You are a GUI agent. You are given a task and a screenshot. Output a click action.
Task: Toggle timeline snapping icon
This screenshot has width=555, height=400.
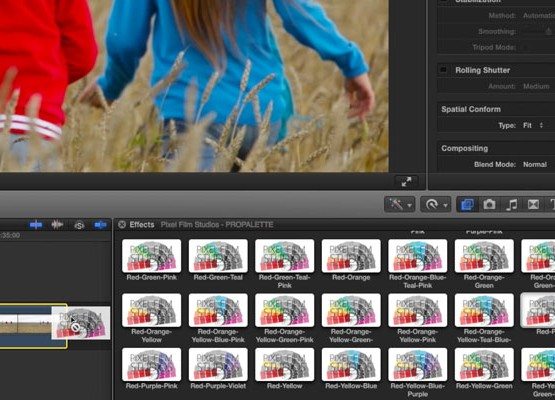point(101,224)
